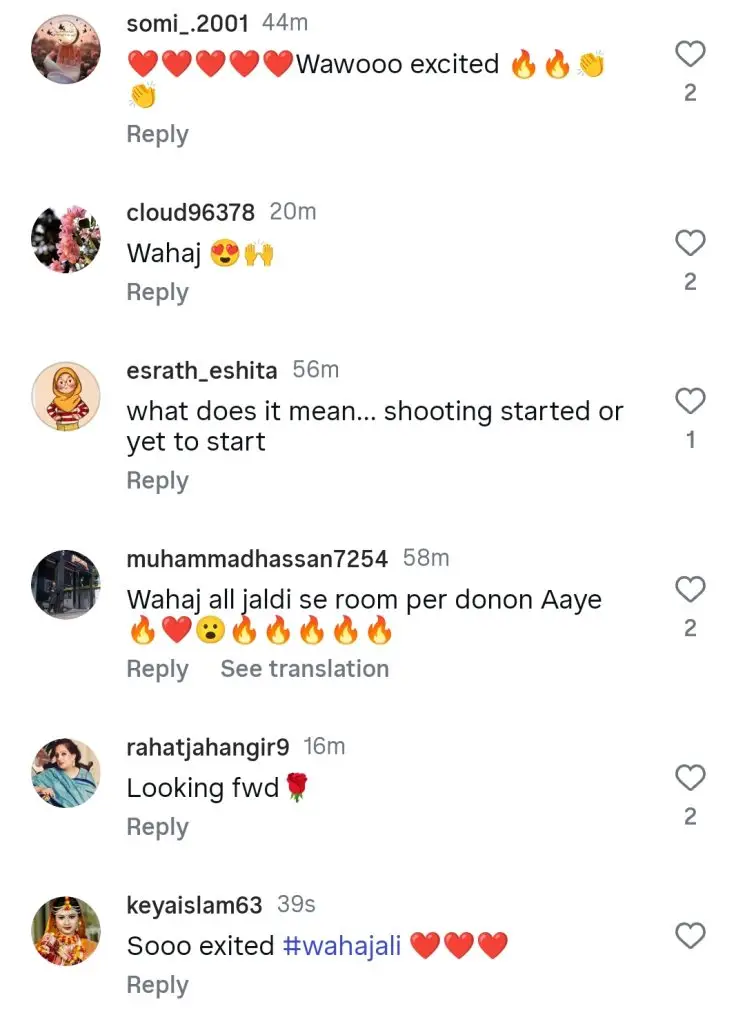Open the #wahajali hashtag

pos(342,945)
